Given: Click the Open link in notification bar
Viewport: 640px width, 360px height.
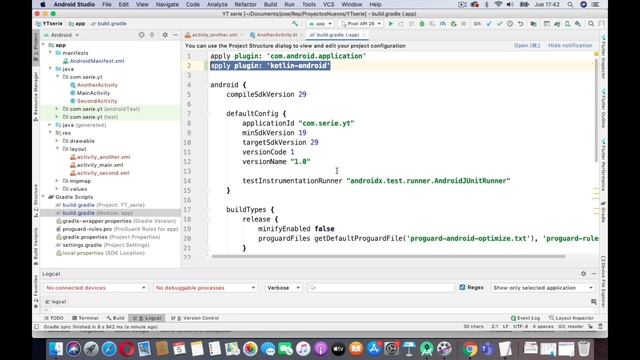Looking at the screenshot, I should coord(527,46).
